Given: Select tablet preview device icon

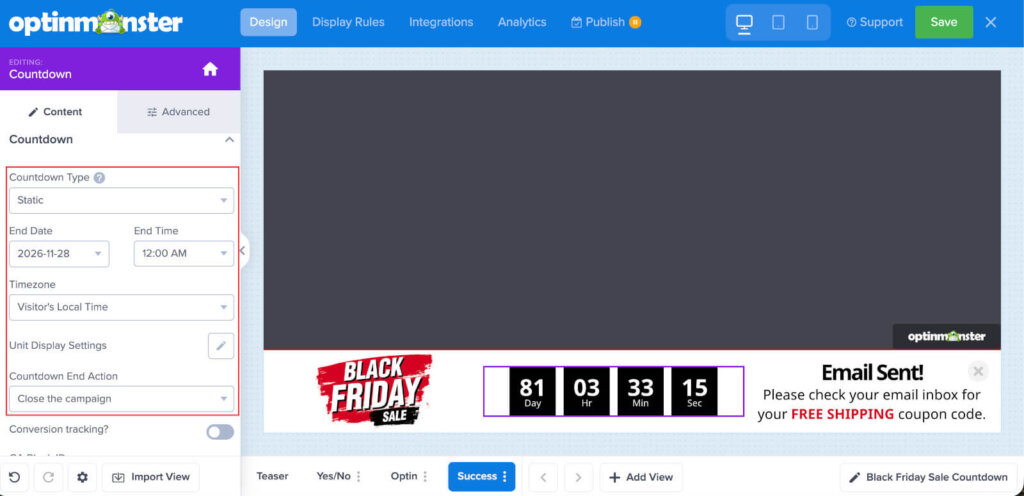Looking at the screenshot, I should pos(778,22).
